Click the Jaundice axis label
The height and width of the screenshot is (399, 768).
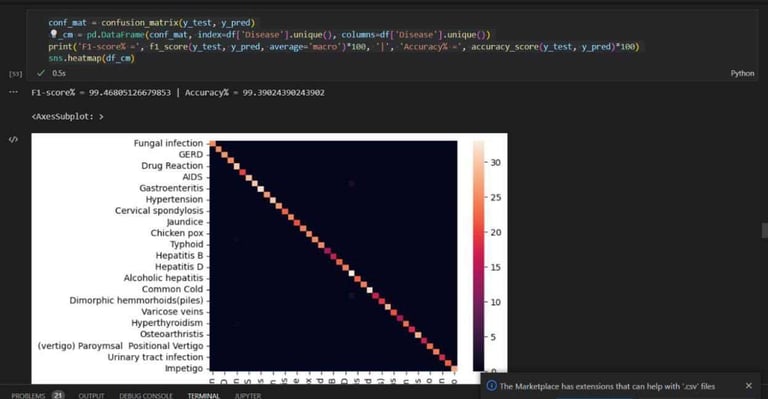pos(185,222)
